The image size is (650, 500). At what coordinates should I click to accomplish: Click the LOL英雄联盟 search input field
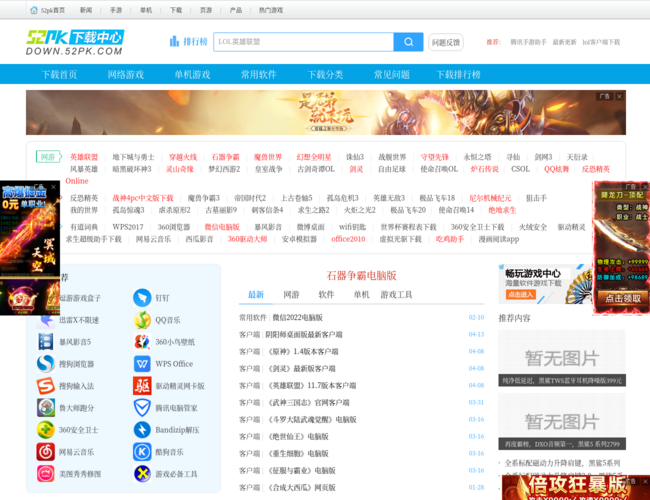303,42
